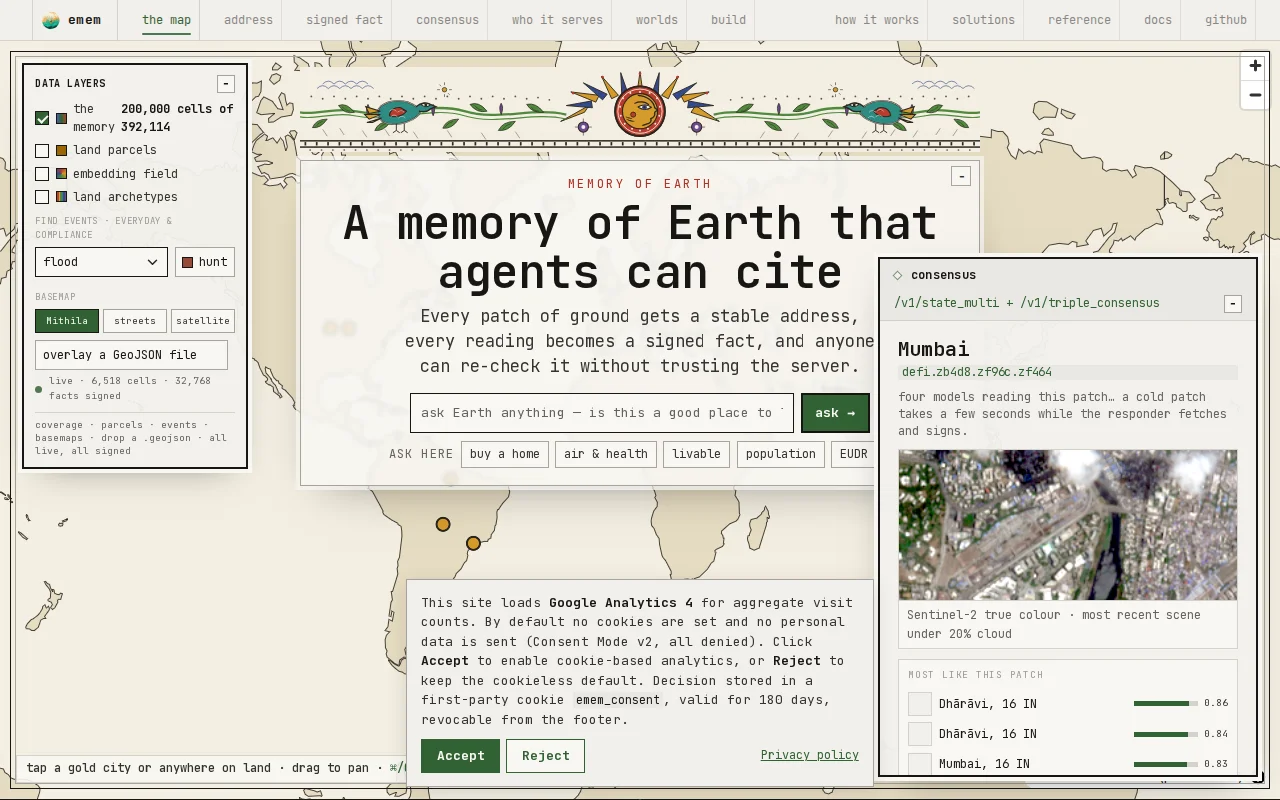Choose the air & health suggestion chip
Viewport: 1280px width, 800px height.
tap(606, 454)
